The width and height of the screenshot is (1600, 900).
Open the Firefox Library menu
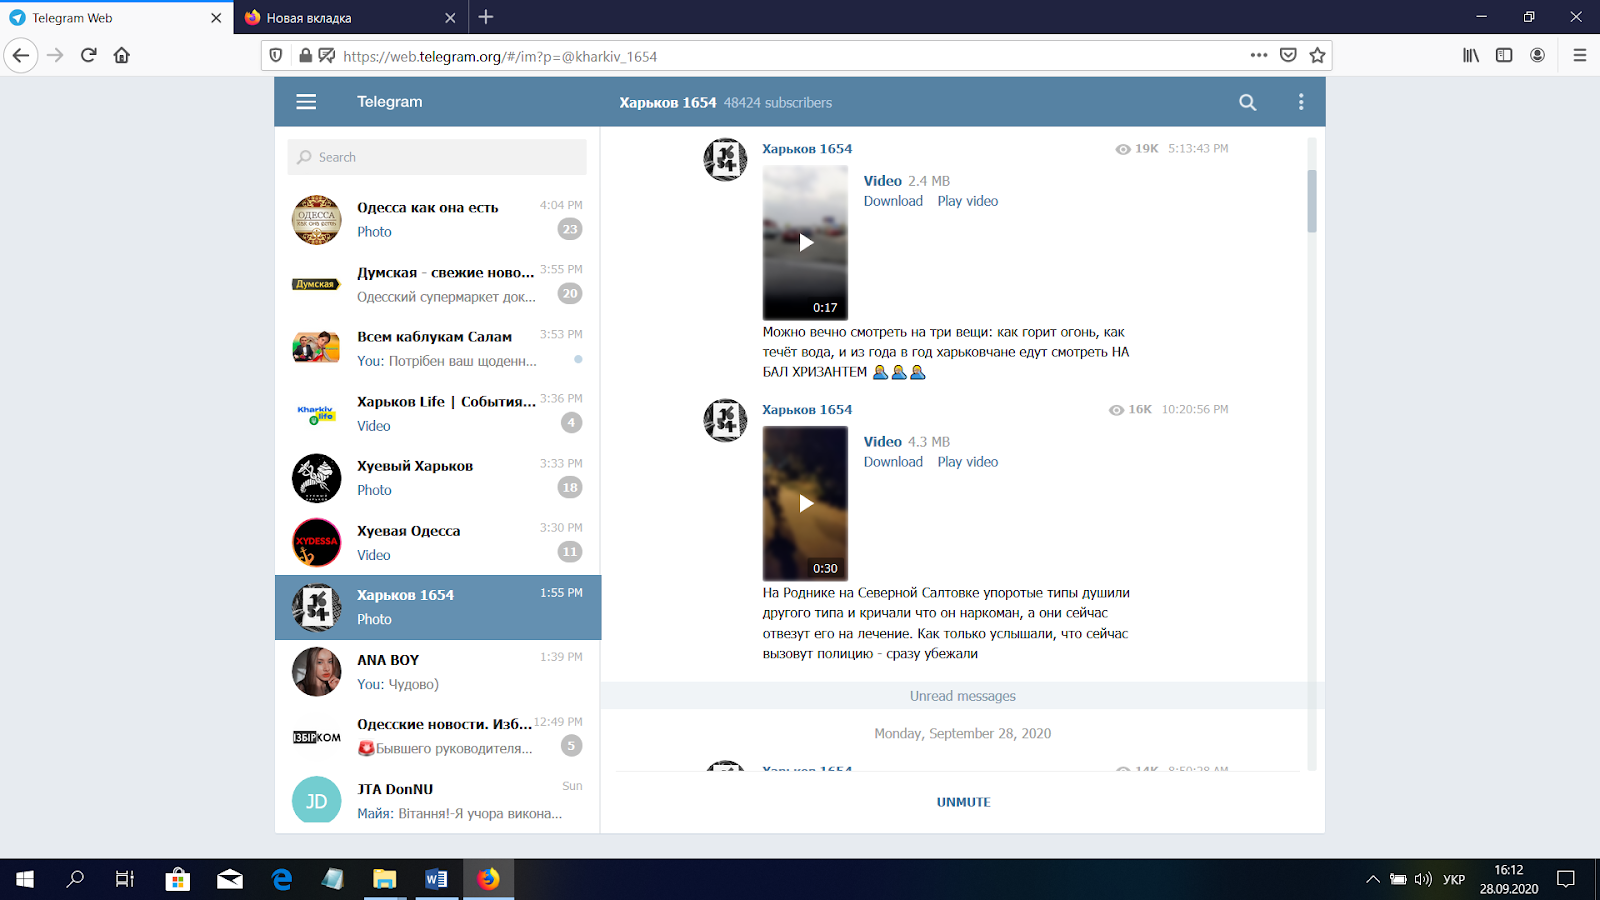tap(1471, 55)
